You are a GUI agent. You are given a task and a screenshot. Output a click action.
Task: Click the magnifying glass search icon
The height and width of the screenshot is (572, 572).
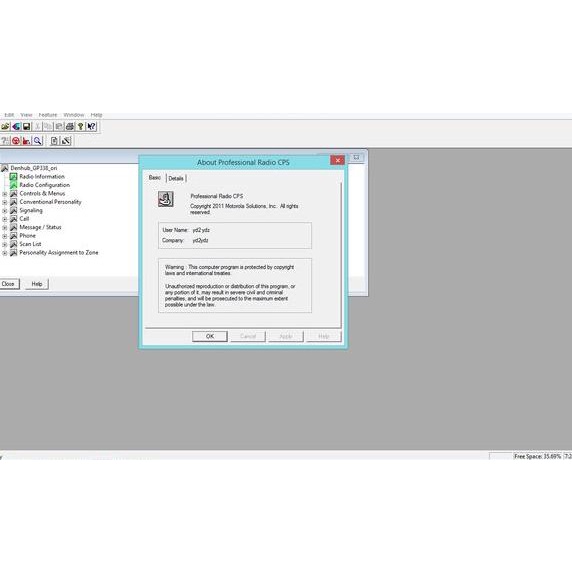[38, 141]
